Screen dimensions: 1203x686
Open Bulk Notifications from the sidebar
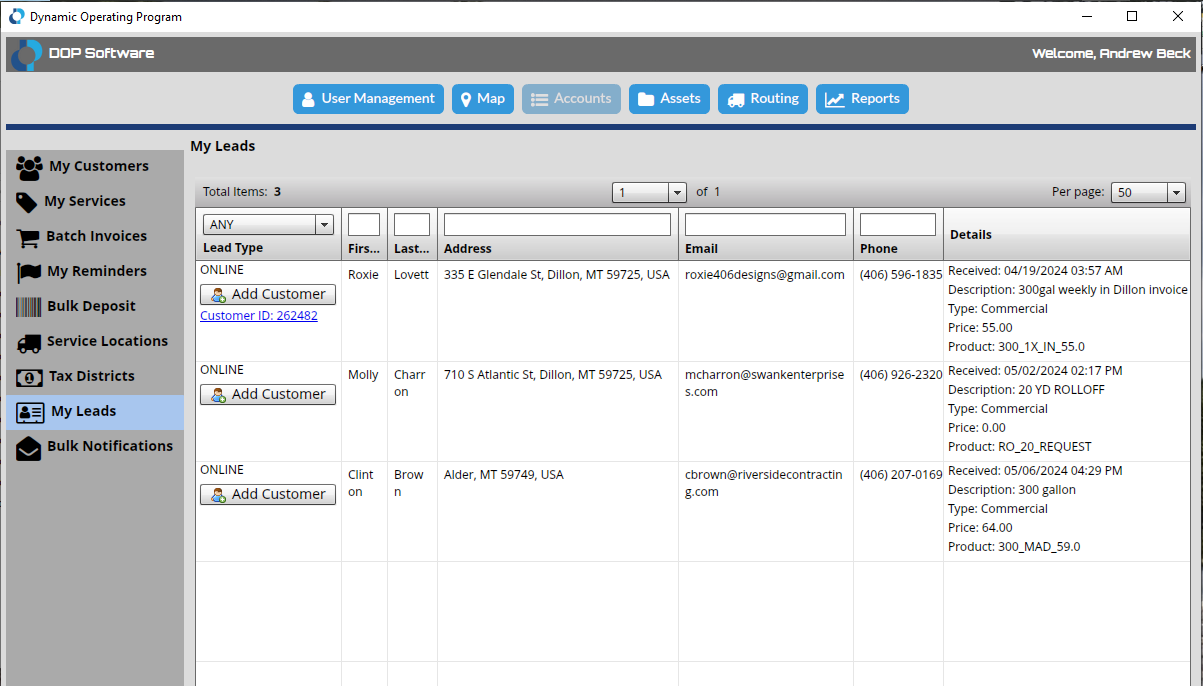[x=95, y=447]
